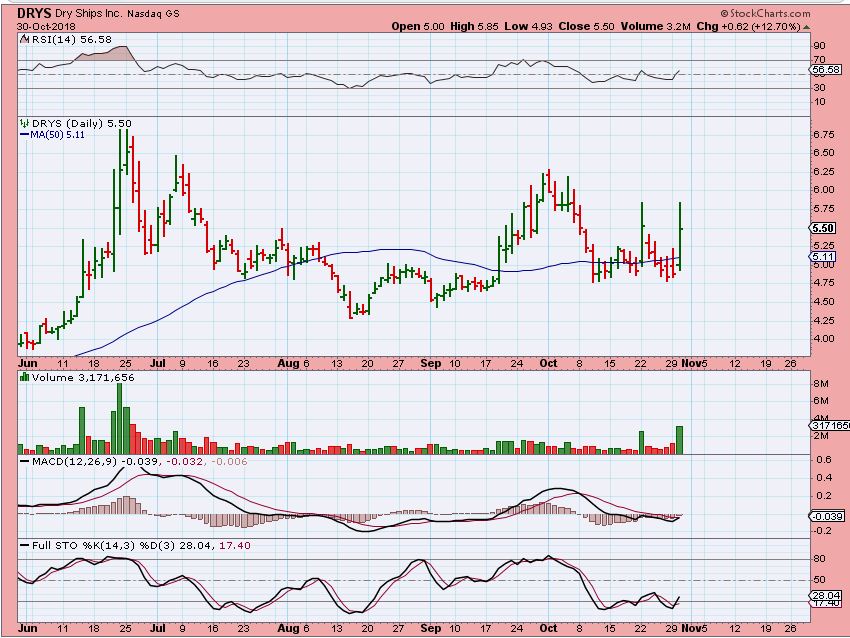Click the 30-Oct-2018 date label

click(47, 26)
